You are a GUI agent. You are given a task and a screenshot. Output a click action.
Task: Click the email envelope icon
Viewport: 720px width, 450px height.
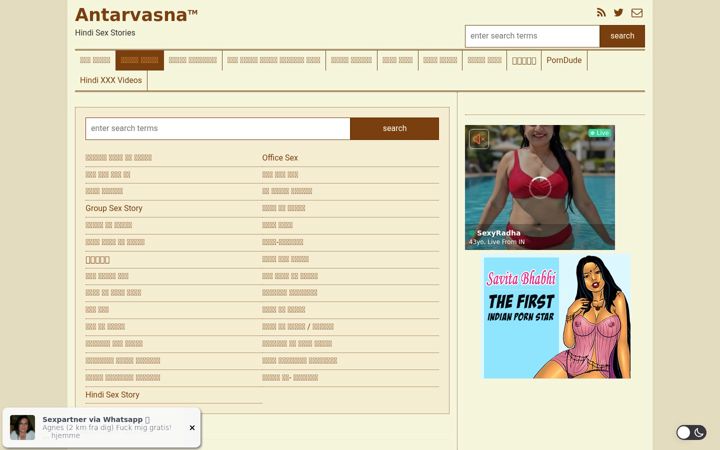[636, 13]
